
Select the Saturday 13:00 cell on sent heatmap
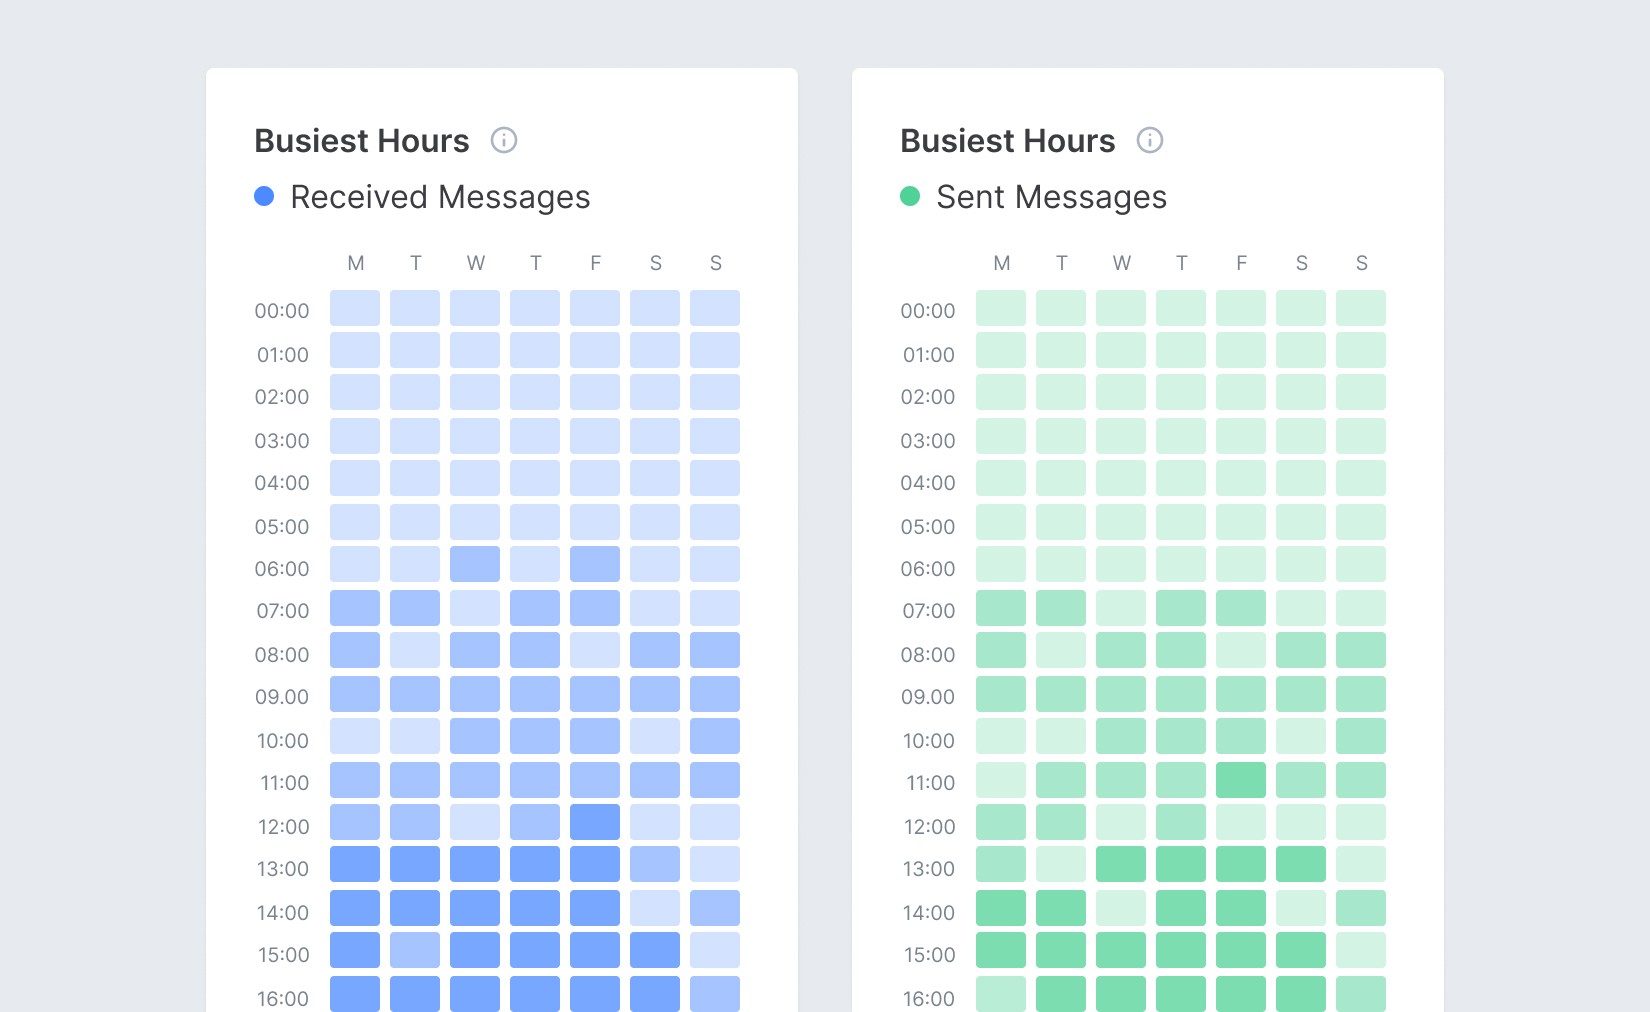1301,864
